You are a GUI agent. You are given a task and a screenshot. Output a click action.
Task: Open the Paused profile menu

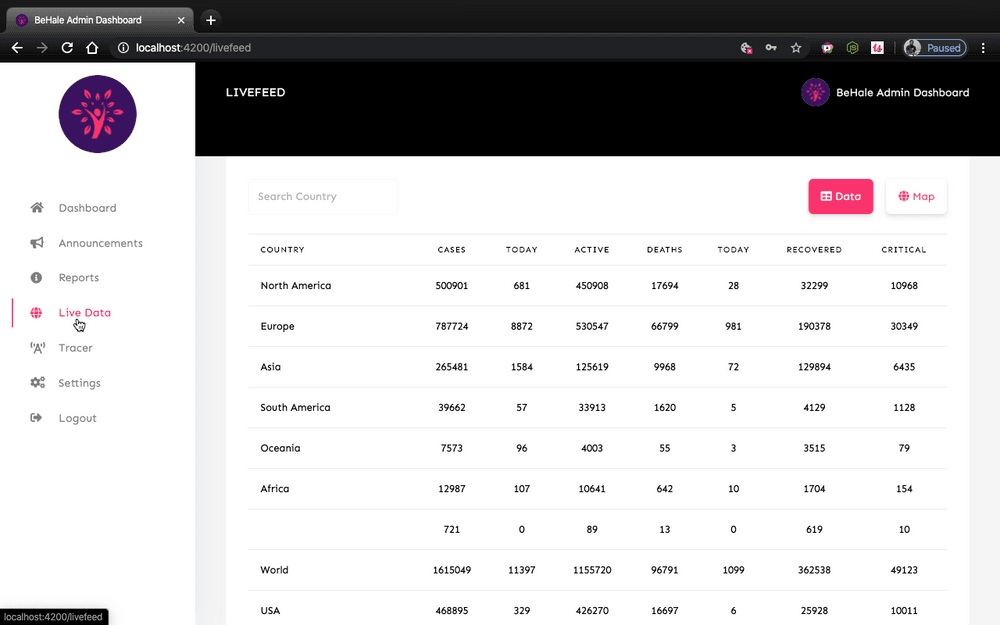934,47
